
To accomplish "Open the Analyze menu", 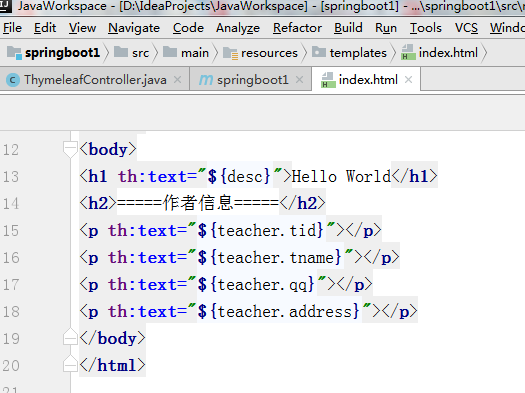I will (x=238, y=28).
